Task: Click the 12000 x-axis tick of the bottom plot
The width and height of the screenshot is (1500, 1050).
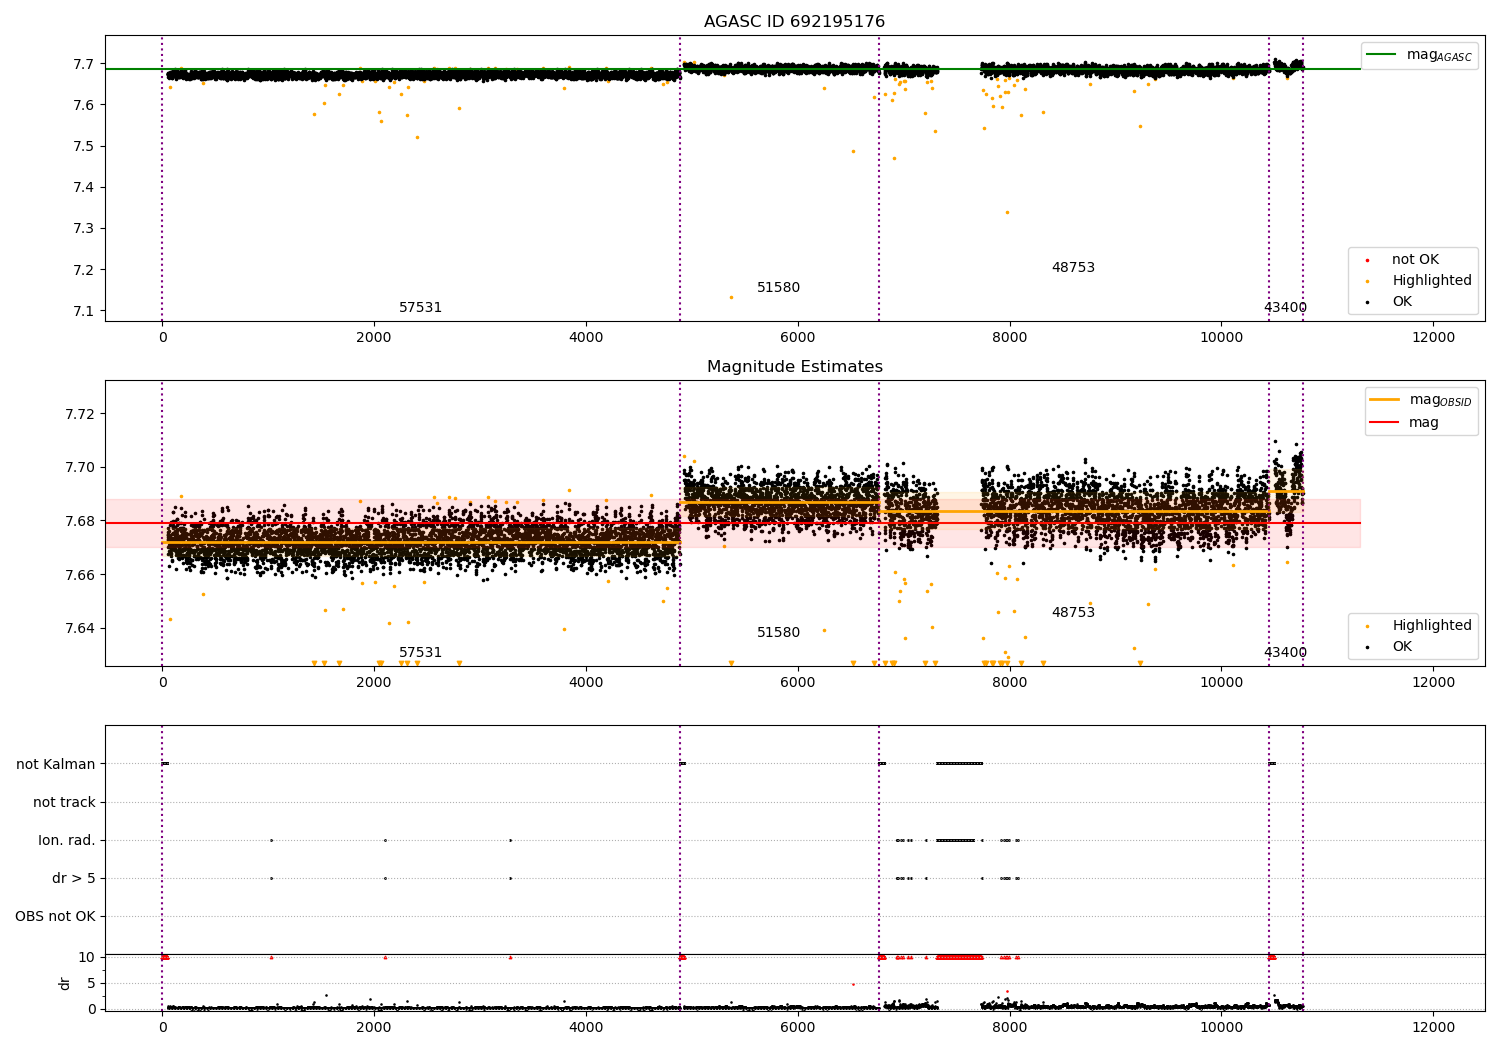Action: pyautogui.click(x=1433, y=1027)
